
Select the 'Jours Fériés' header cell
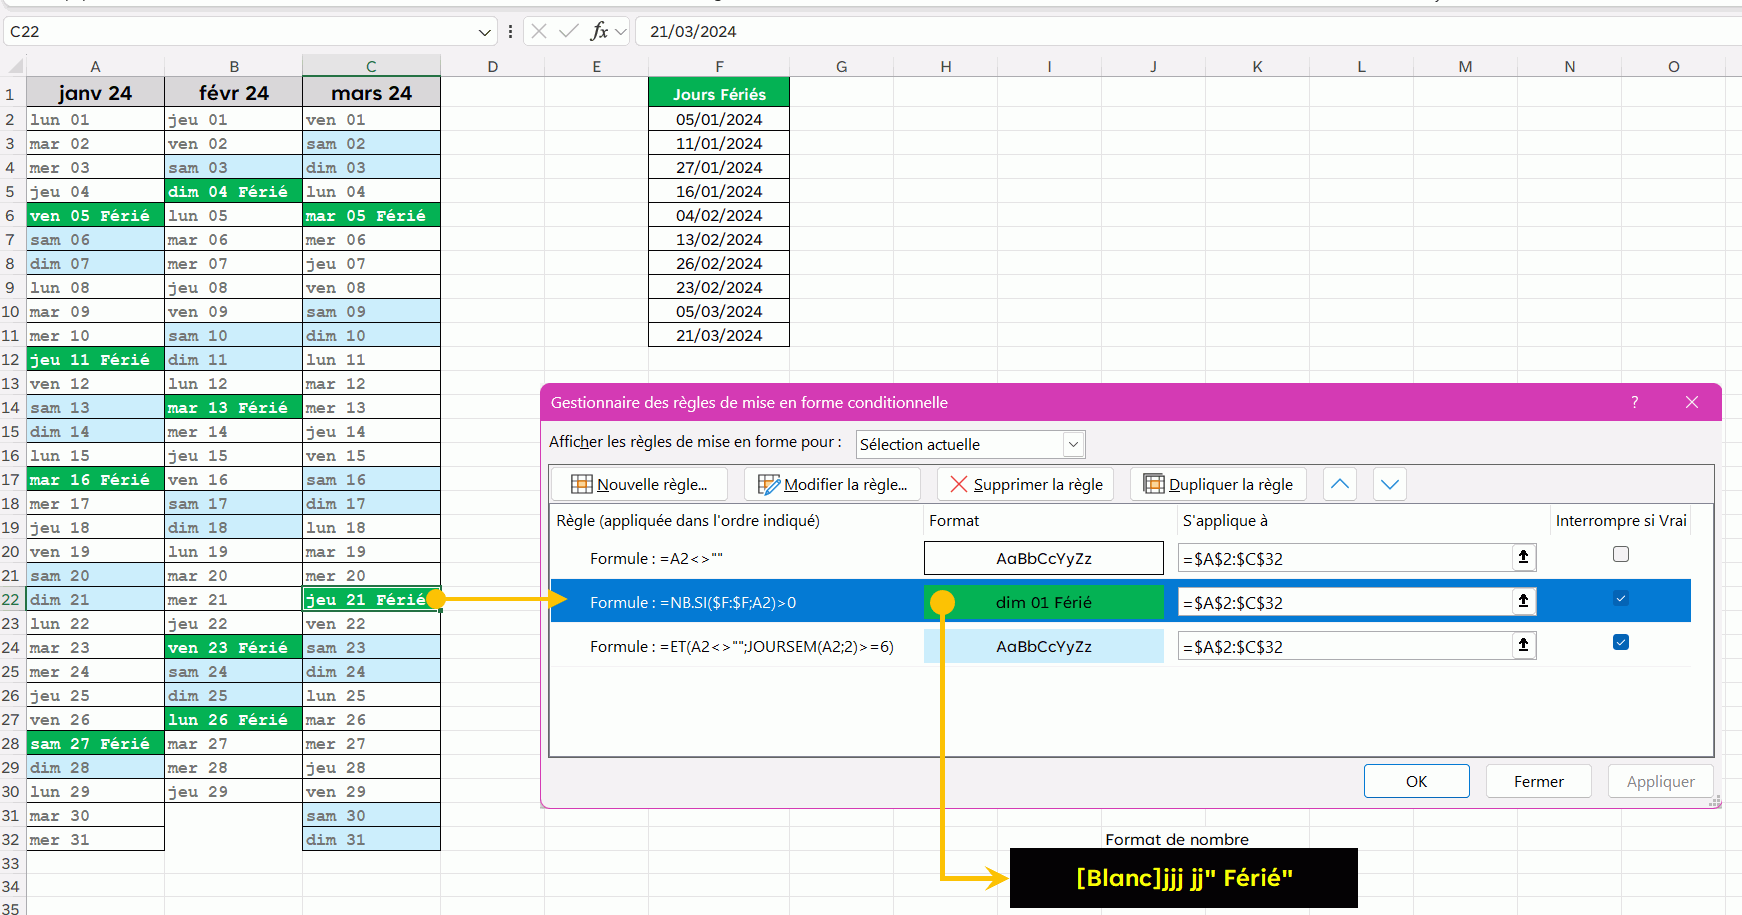(x=719, y=94)
